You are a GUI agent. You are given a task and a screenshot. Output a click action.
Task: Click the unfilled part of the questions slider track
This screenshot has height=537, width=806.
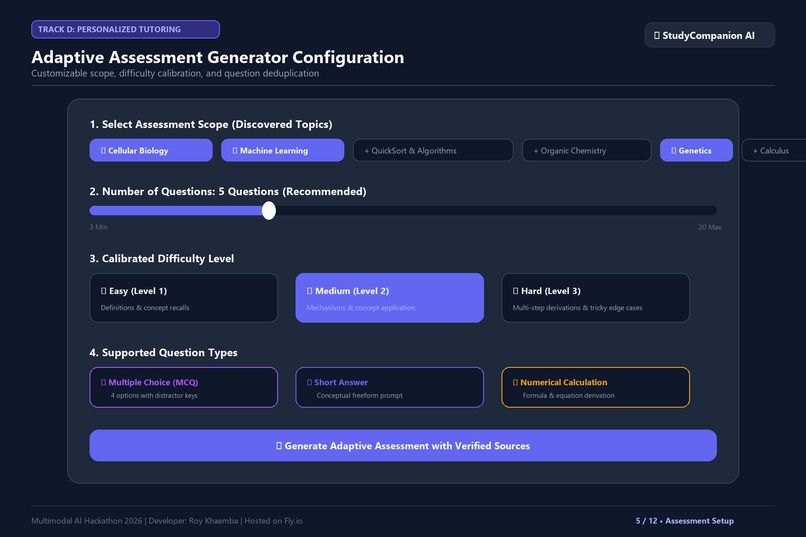[496, 210]
